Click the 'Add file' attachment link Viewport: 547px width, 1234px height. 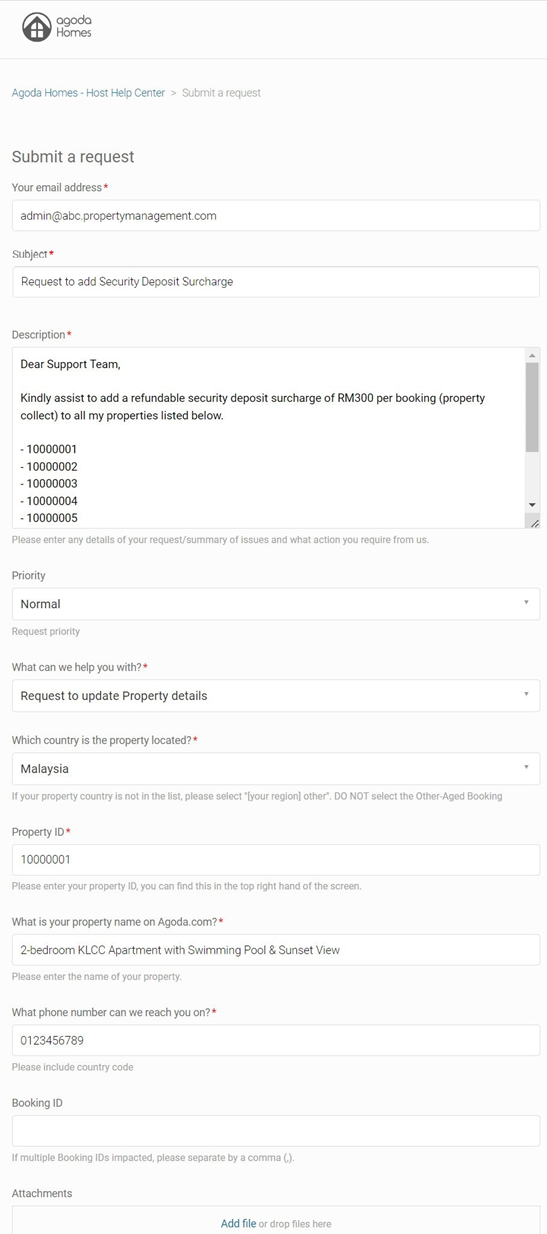(238, 1223)
